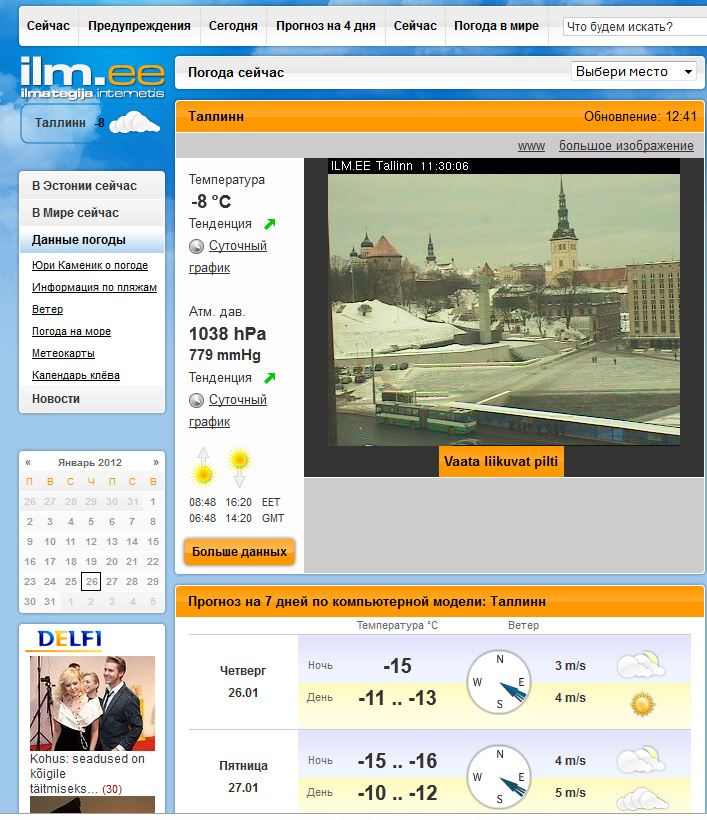
Task: Click the DELFI news photo
Action: coord(92,703)
